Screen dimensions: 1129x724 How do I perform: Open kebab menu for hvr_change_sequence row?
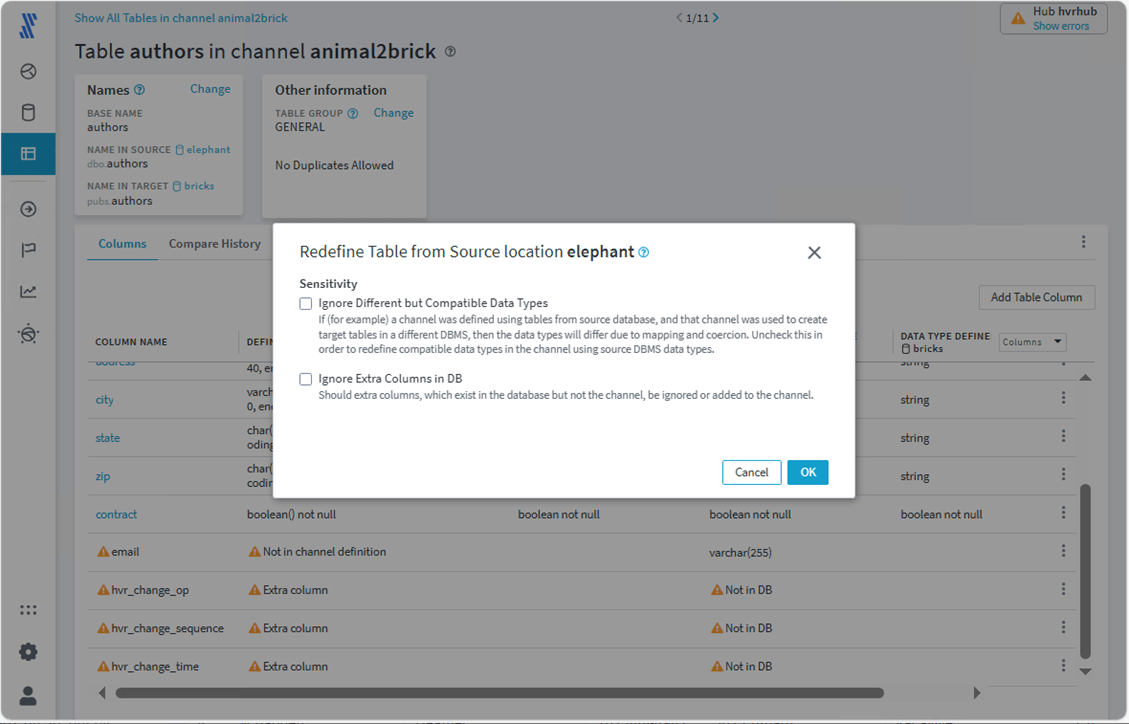pyautogui.click(x=1063, y=627)
